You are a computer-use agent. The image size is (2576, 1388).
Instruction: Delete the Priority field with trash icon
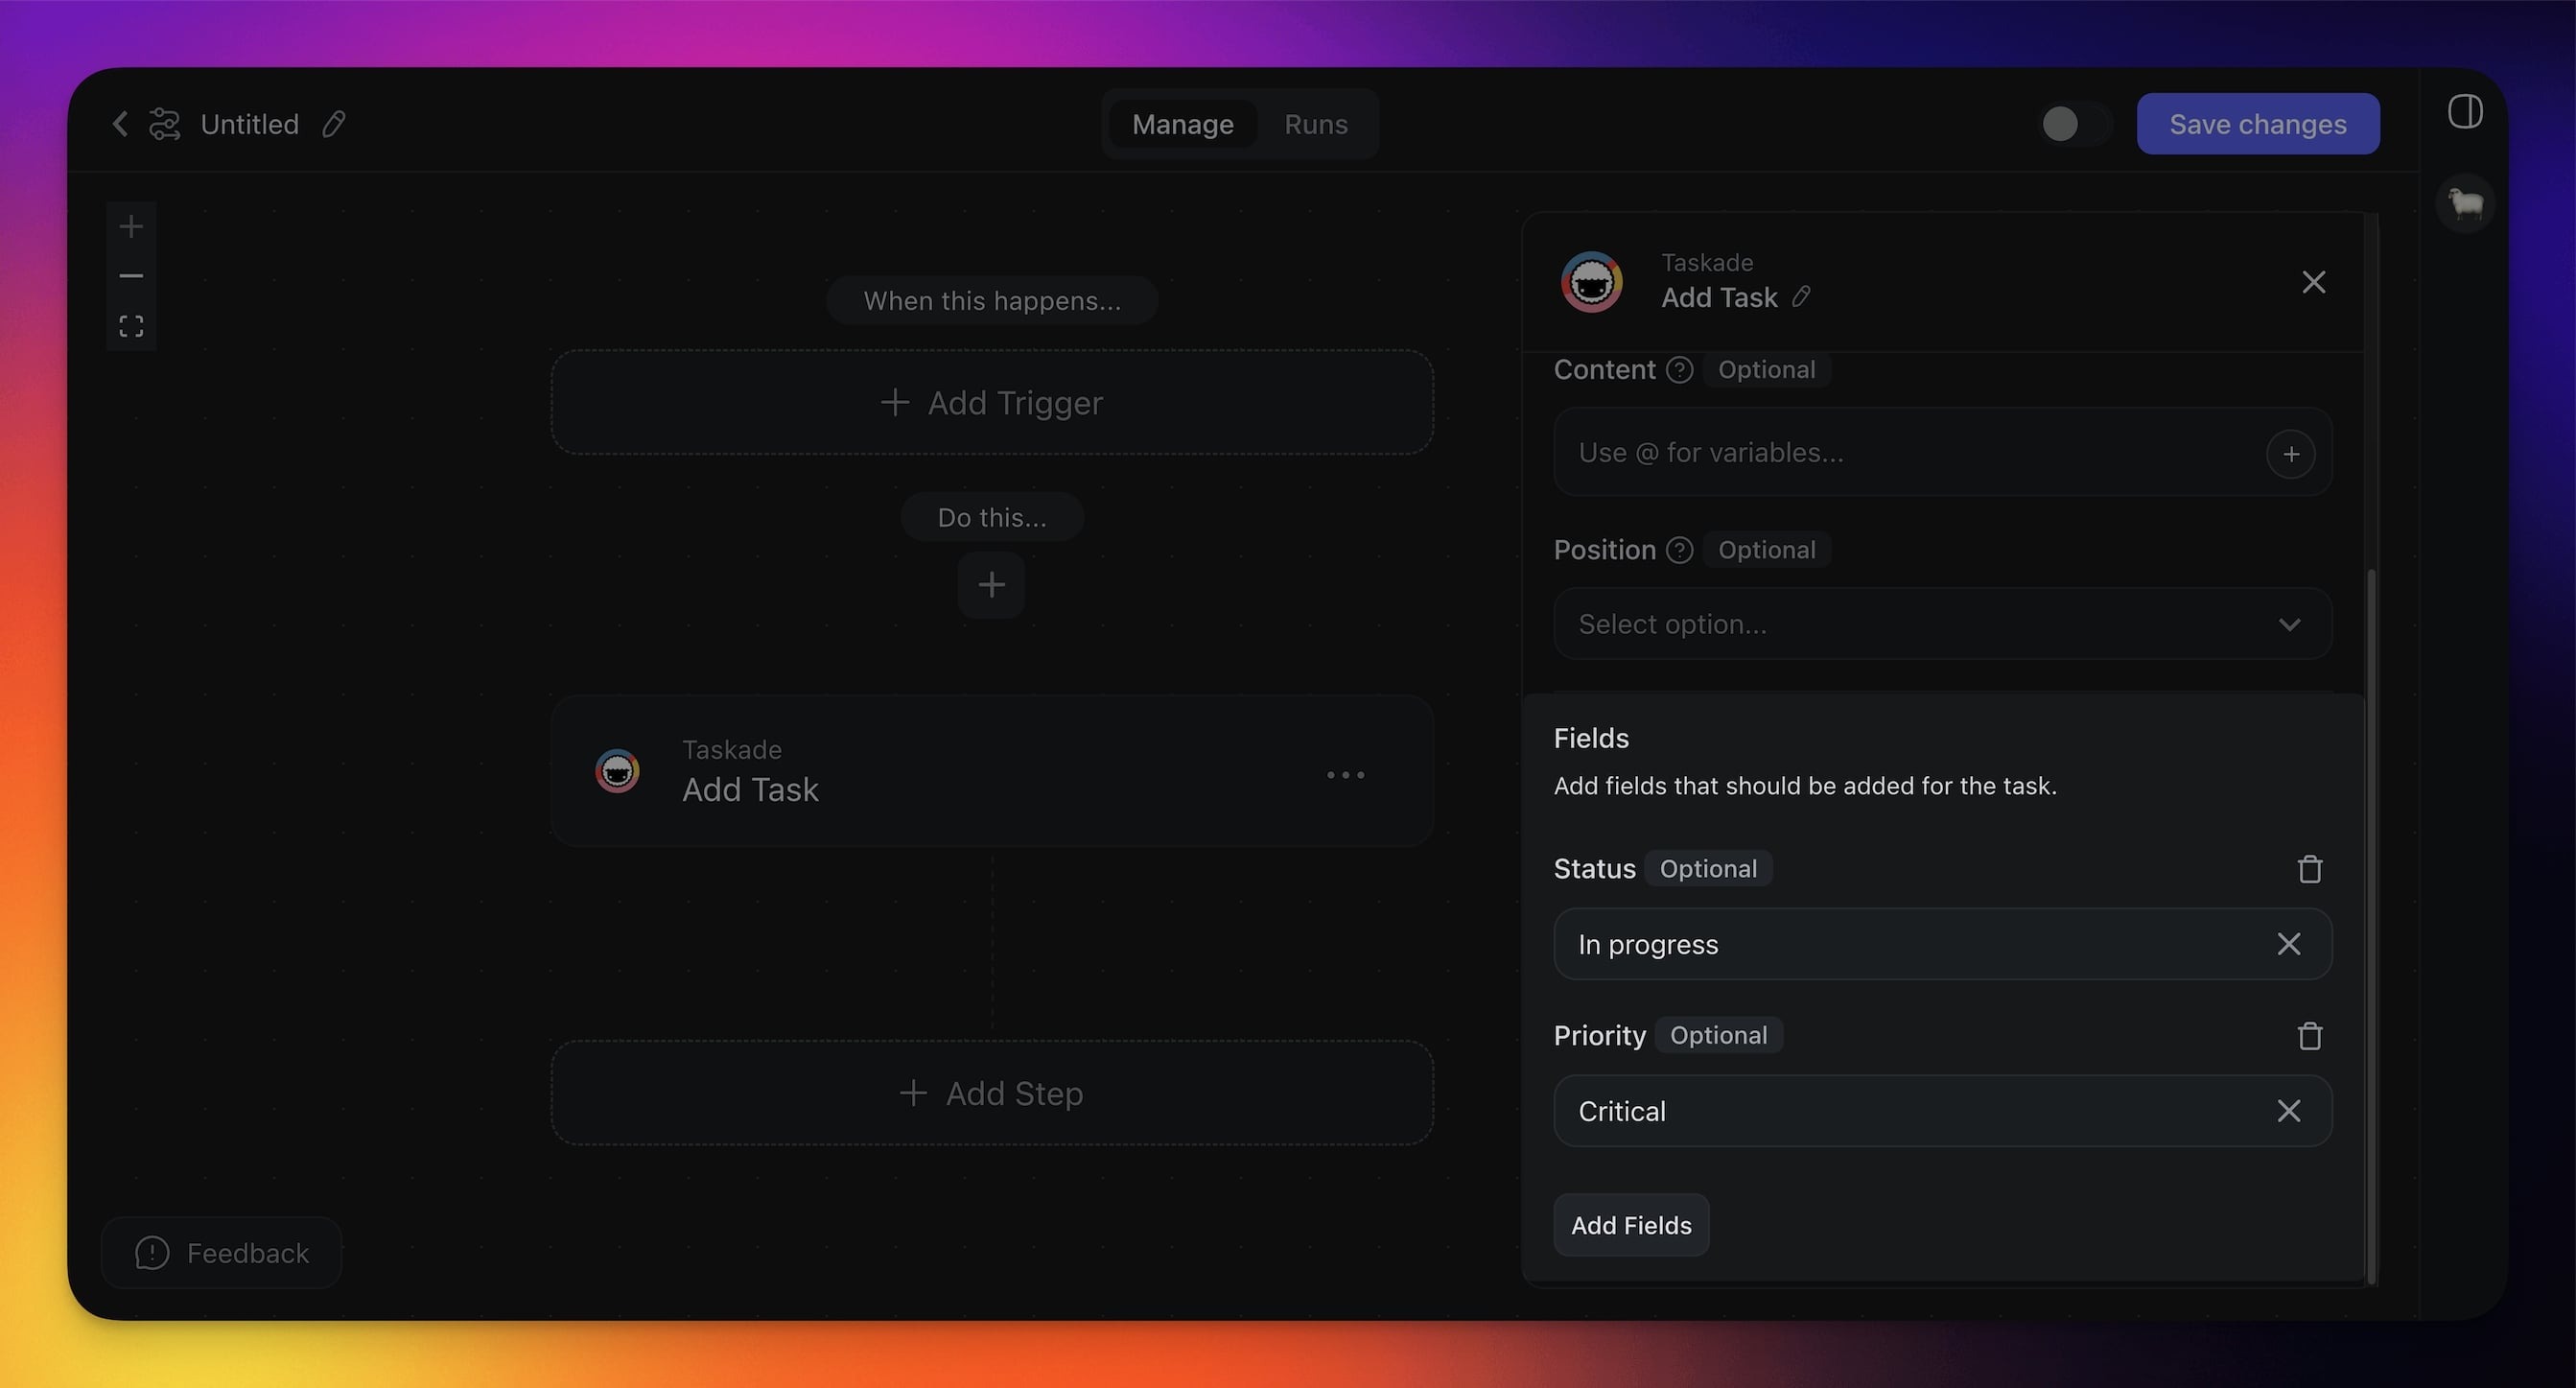2309,1036
